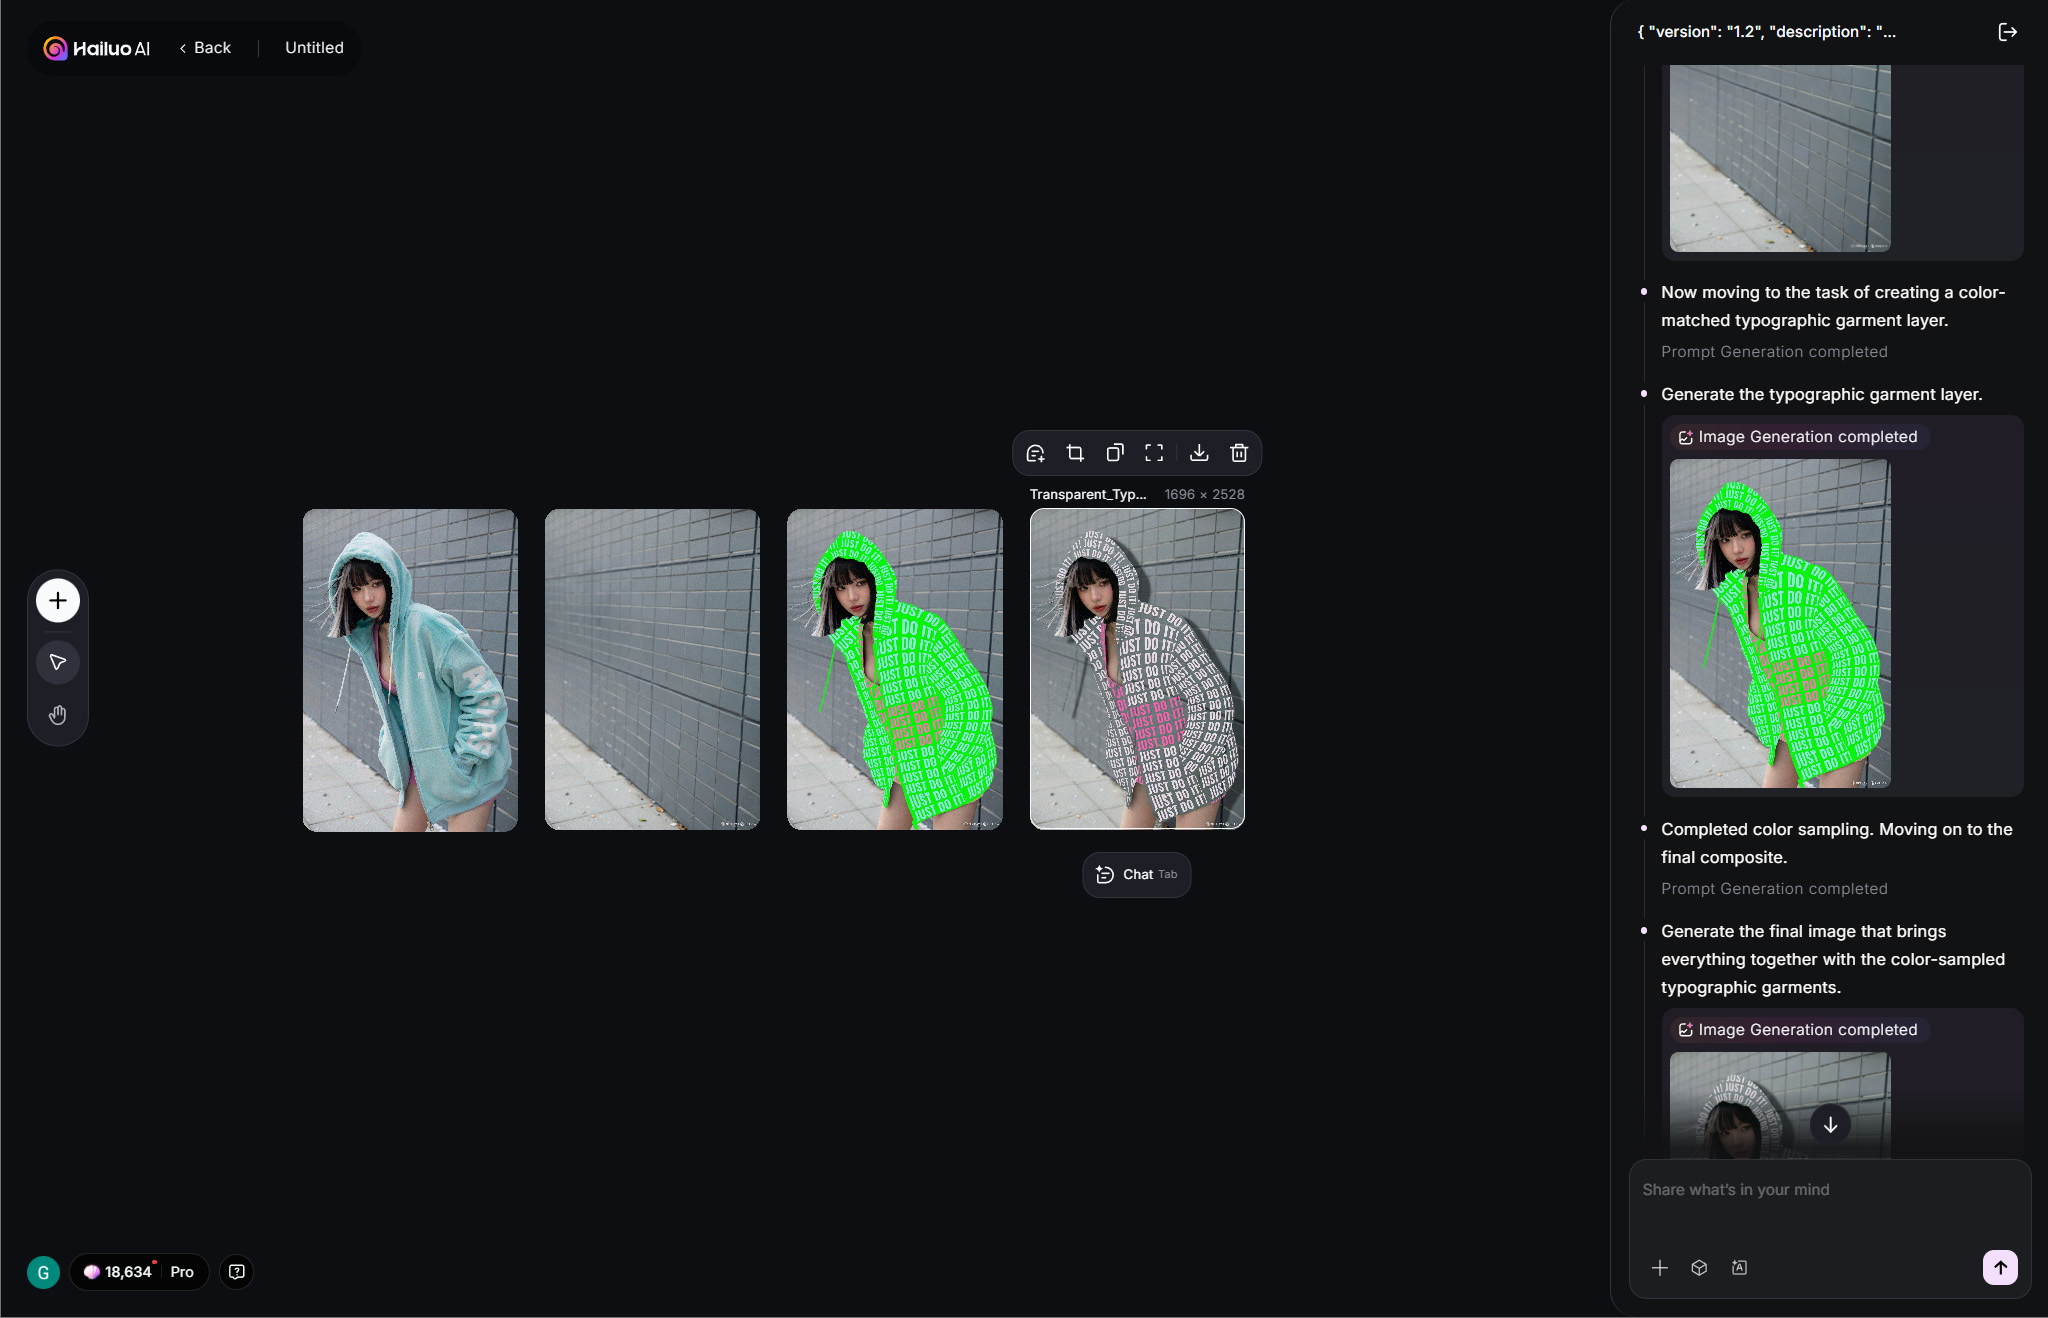Click the Untitled project title
The width and height of the screenshot is (2048, 1318).
pos(314,48)
